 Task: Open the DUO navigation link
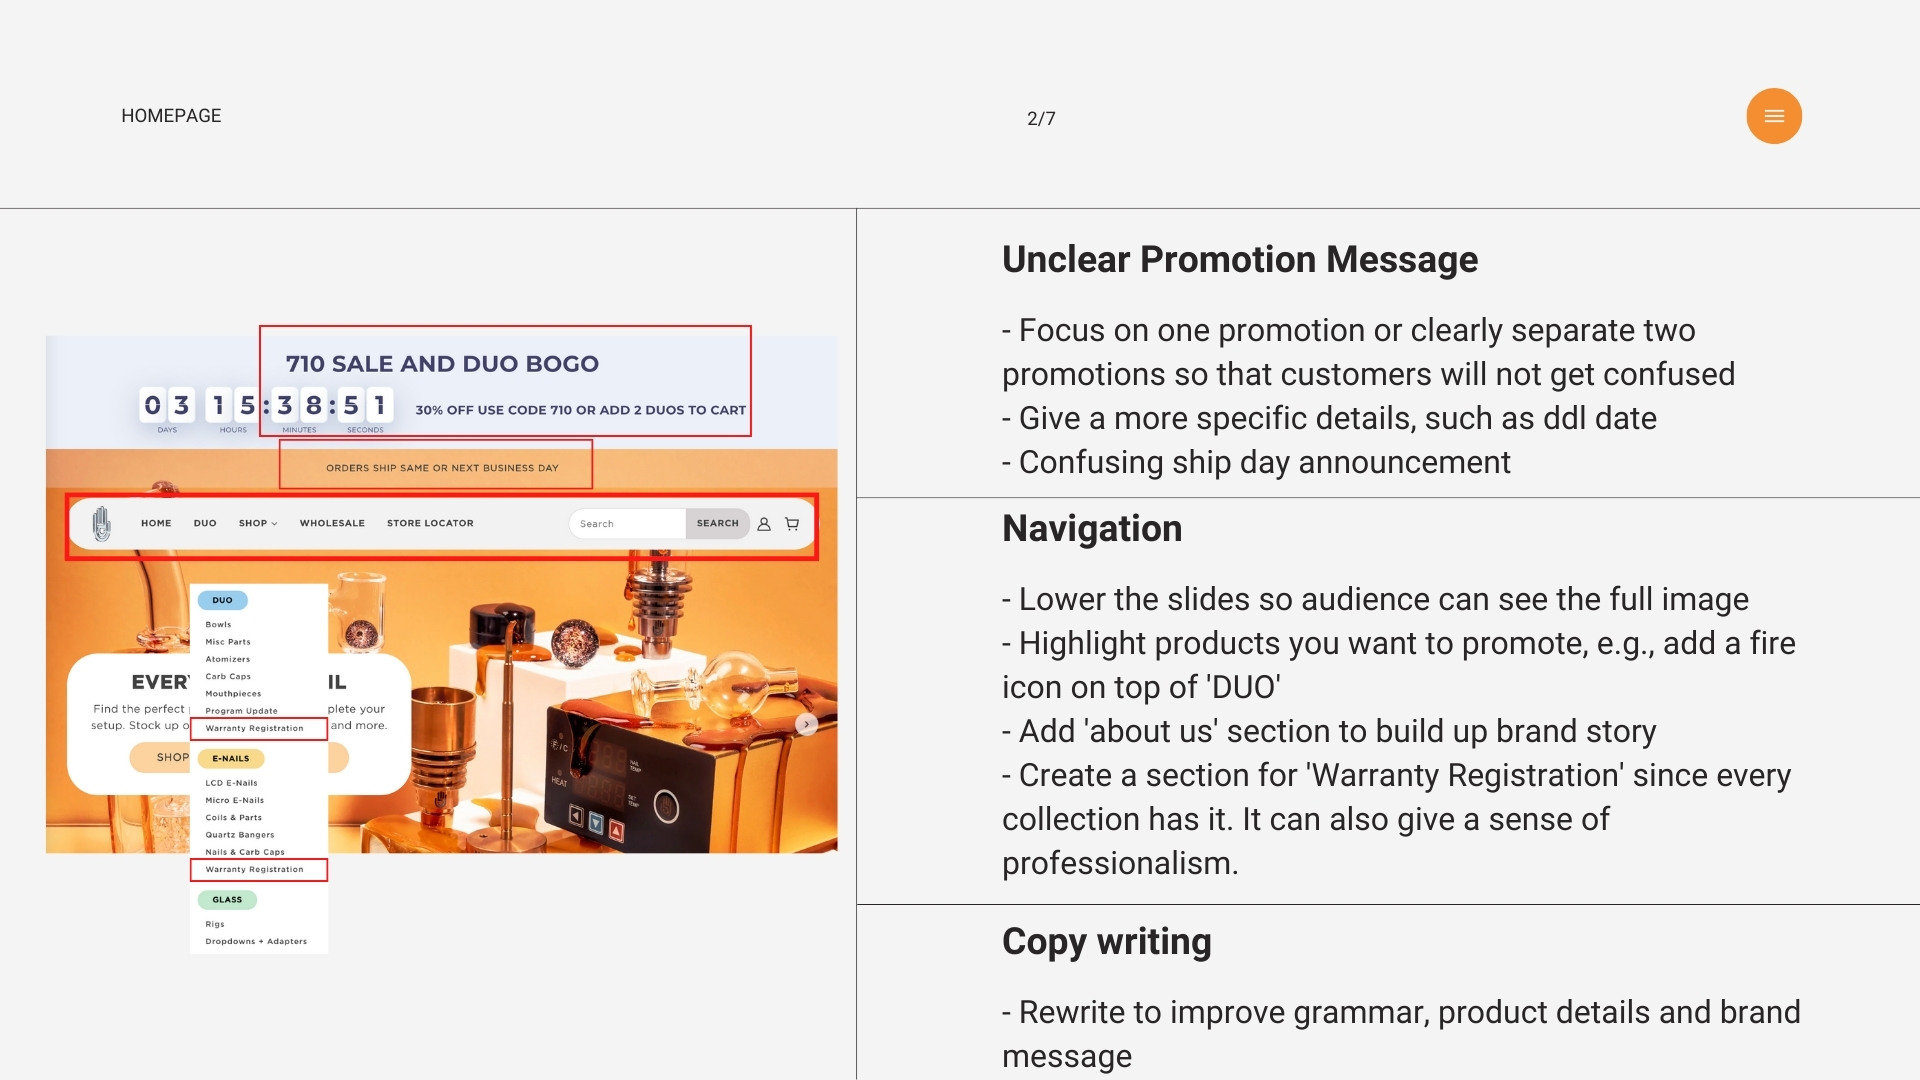pos(205,523)
